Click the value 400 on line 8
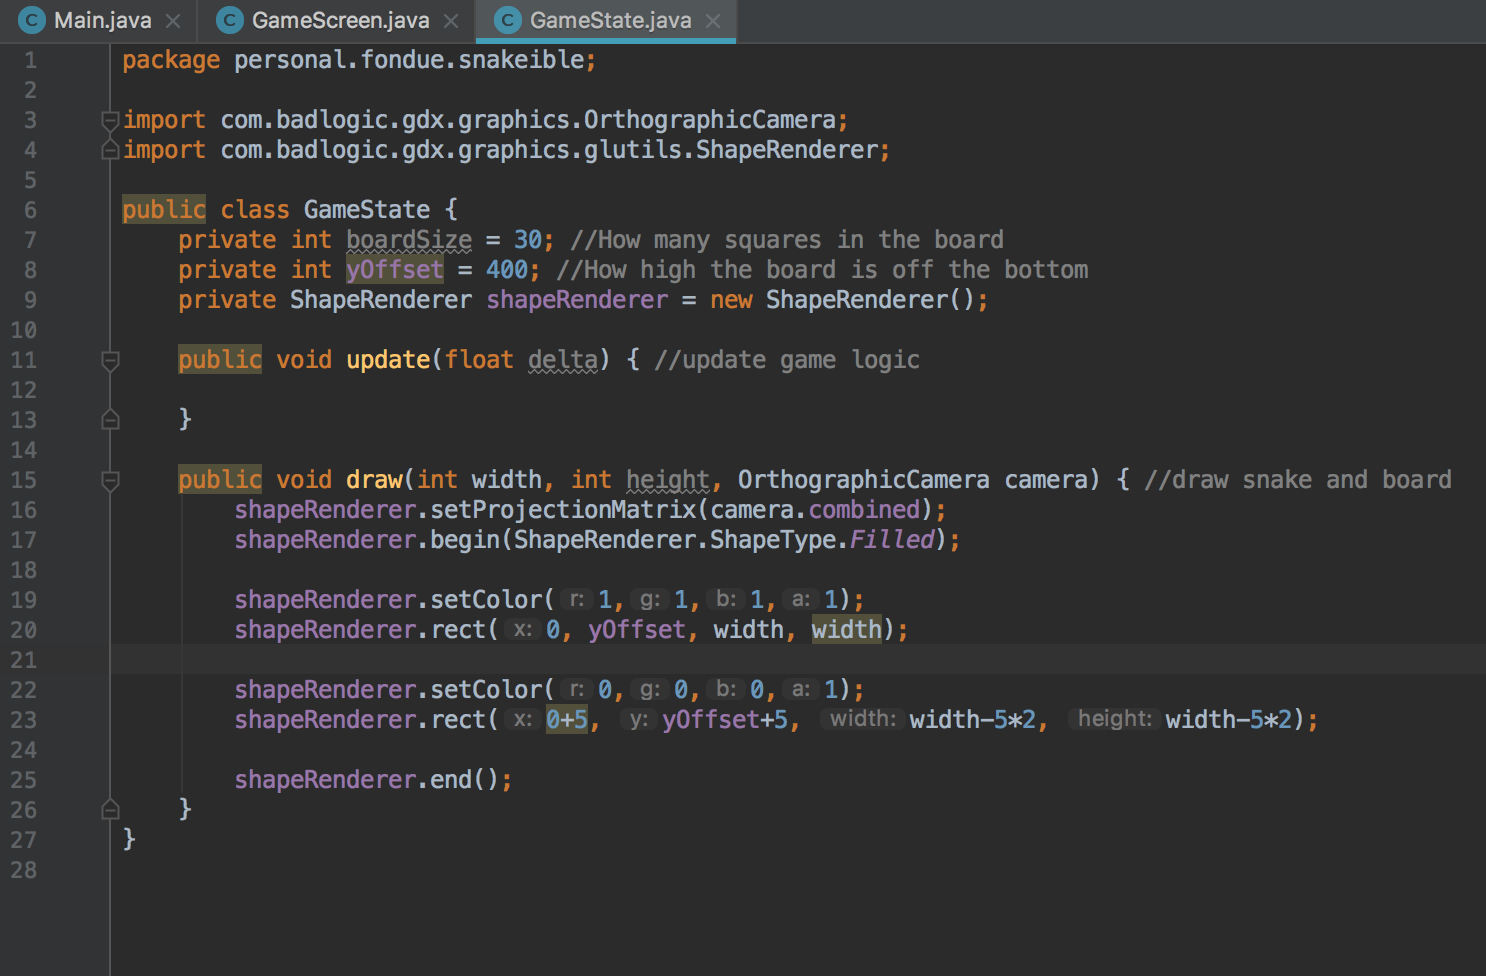This screenshot has width=1486, height=976. pyautogui.click(x=507, y=270)
